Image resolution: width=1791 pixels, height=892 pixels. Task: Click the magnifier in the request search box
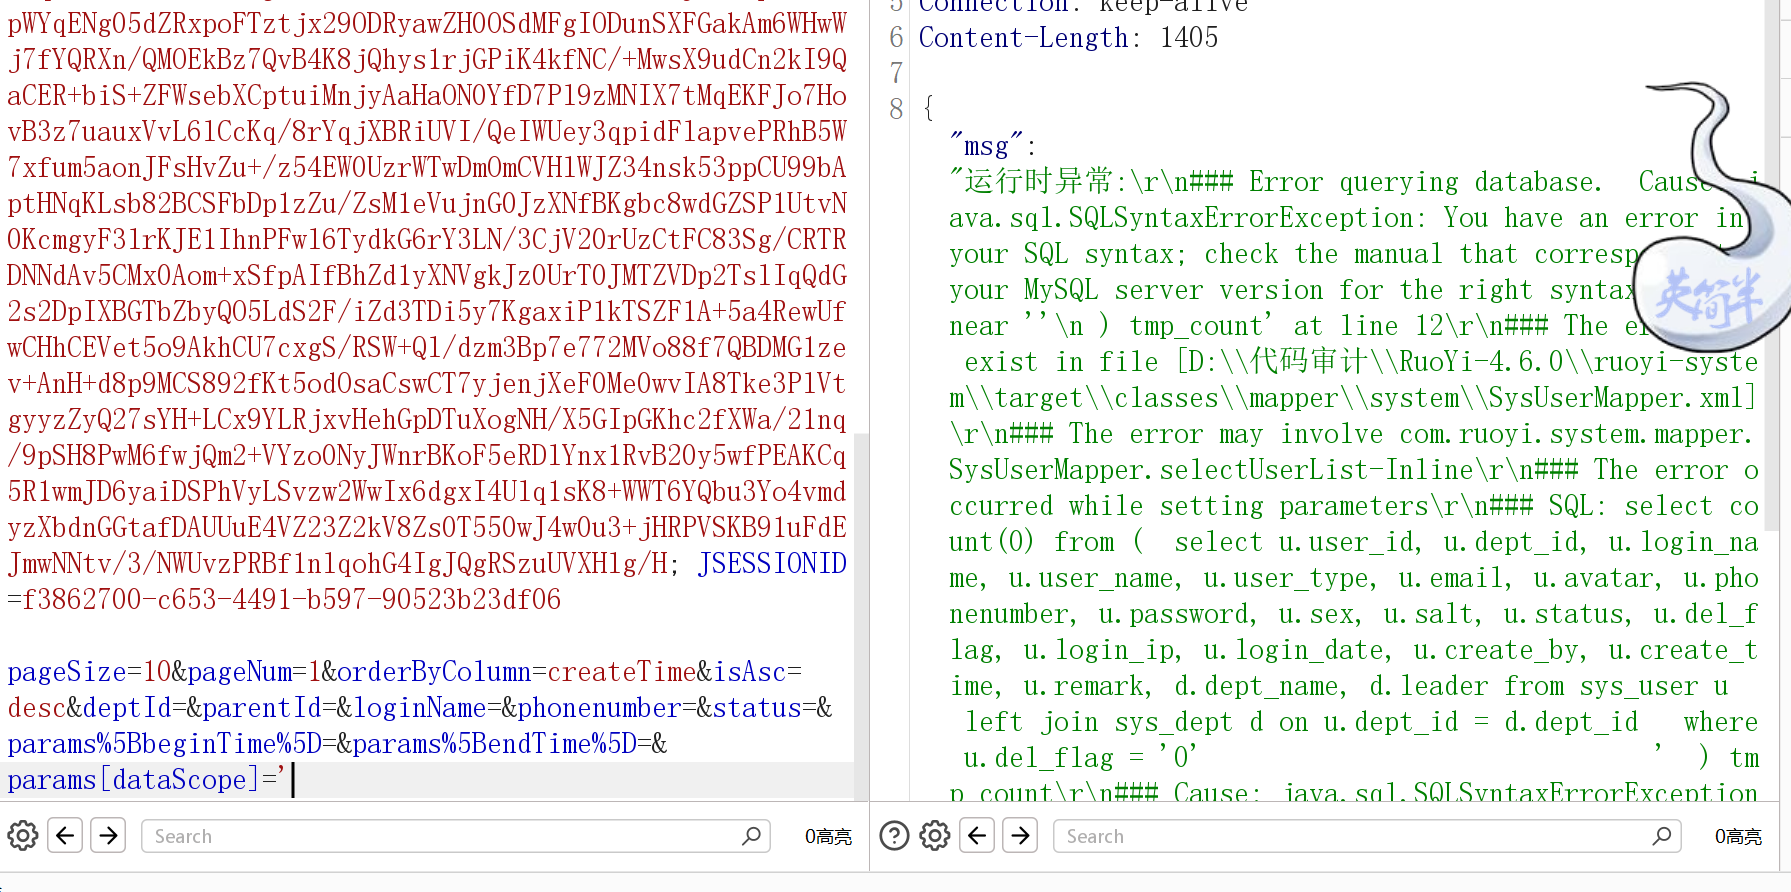752,835
